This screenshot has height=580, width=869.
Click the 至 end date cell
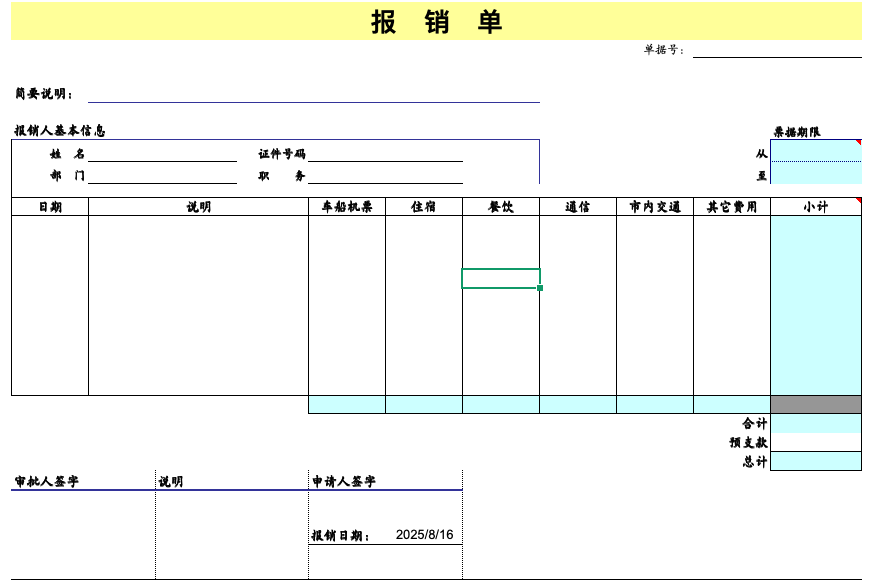point(816,173)
